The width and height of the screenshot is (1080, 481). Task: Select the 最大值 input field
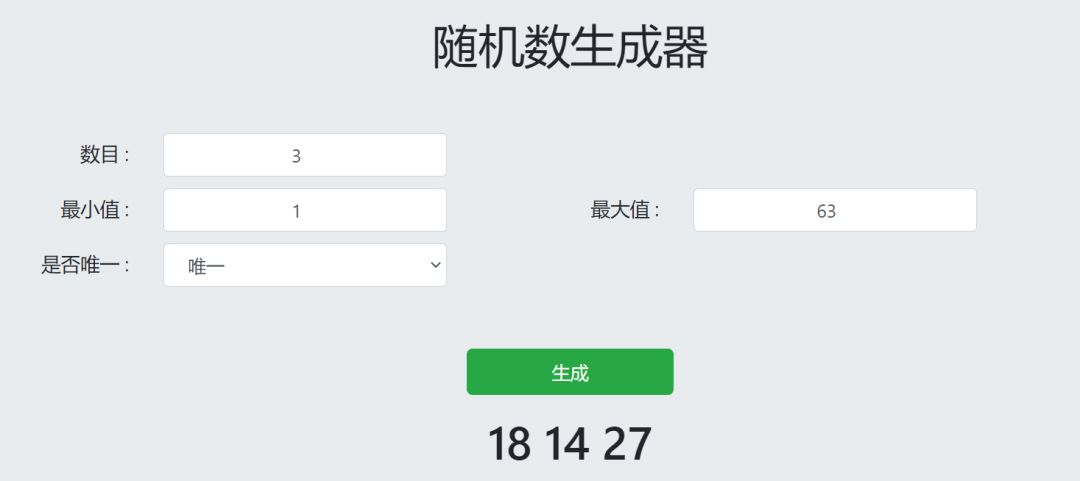834,210
